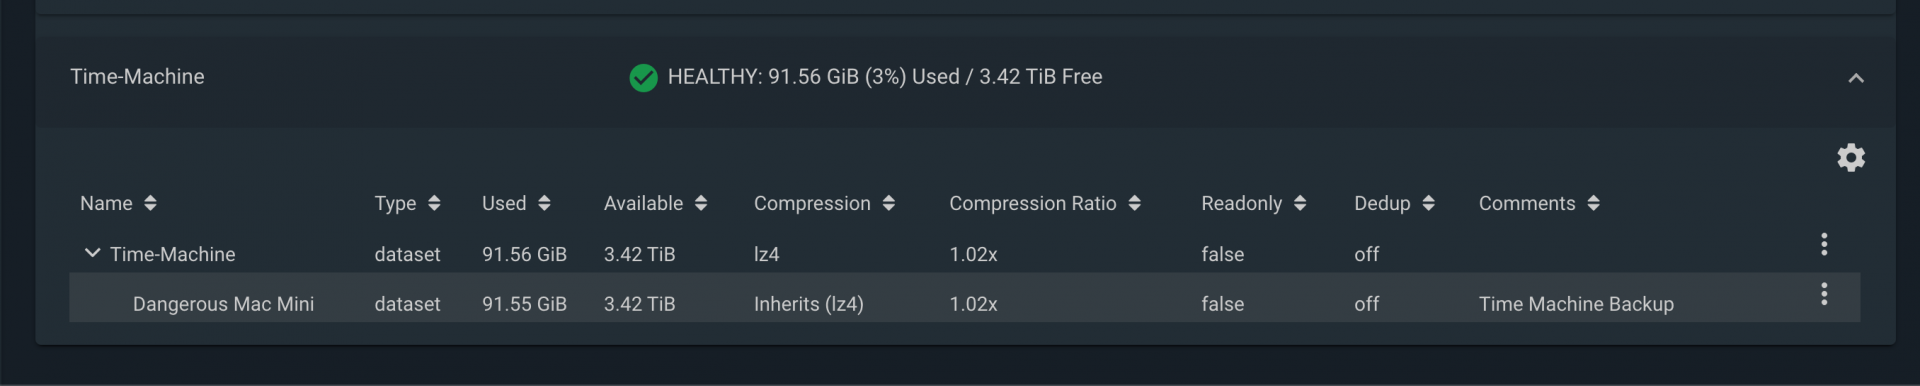Collapse the Time-Machine pool panel
The width and height of the screenshot is (1920, 386).
pyautogui.click(x=1856, y=78)
